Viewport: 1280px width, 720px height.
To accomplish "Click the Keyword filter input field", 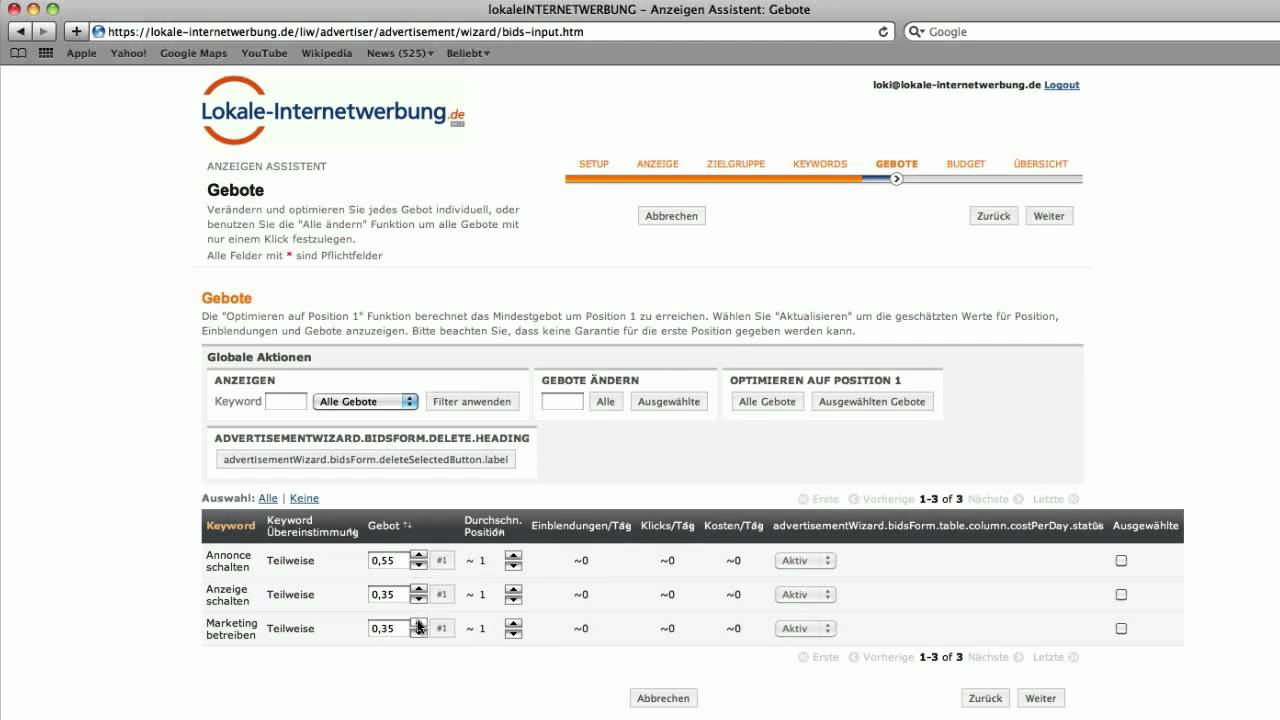I will tap(286, 402).
